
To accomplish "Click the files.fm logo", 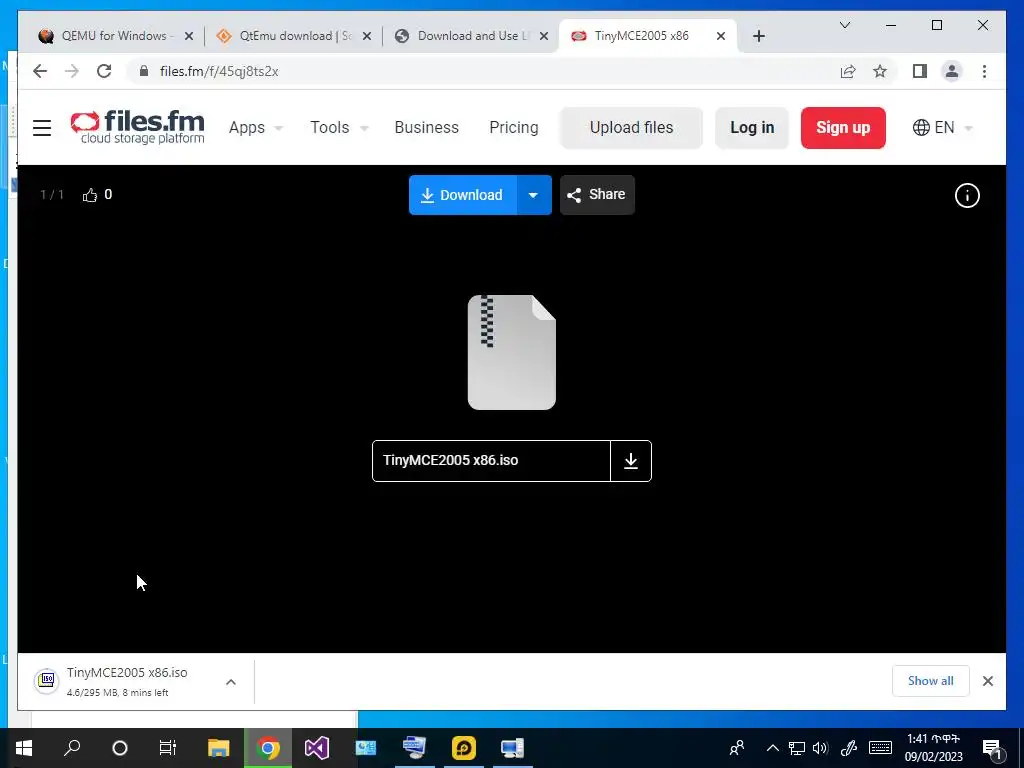I will tap(137, 127).
